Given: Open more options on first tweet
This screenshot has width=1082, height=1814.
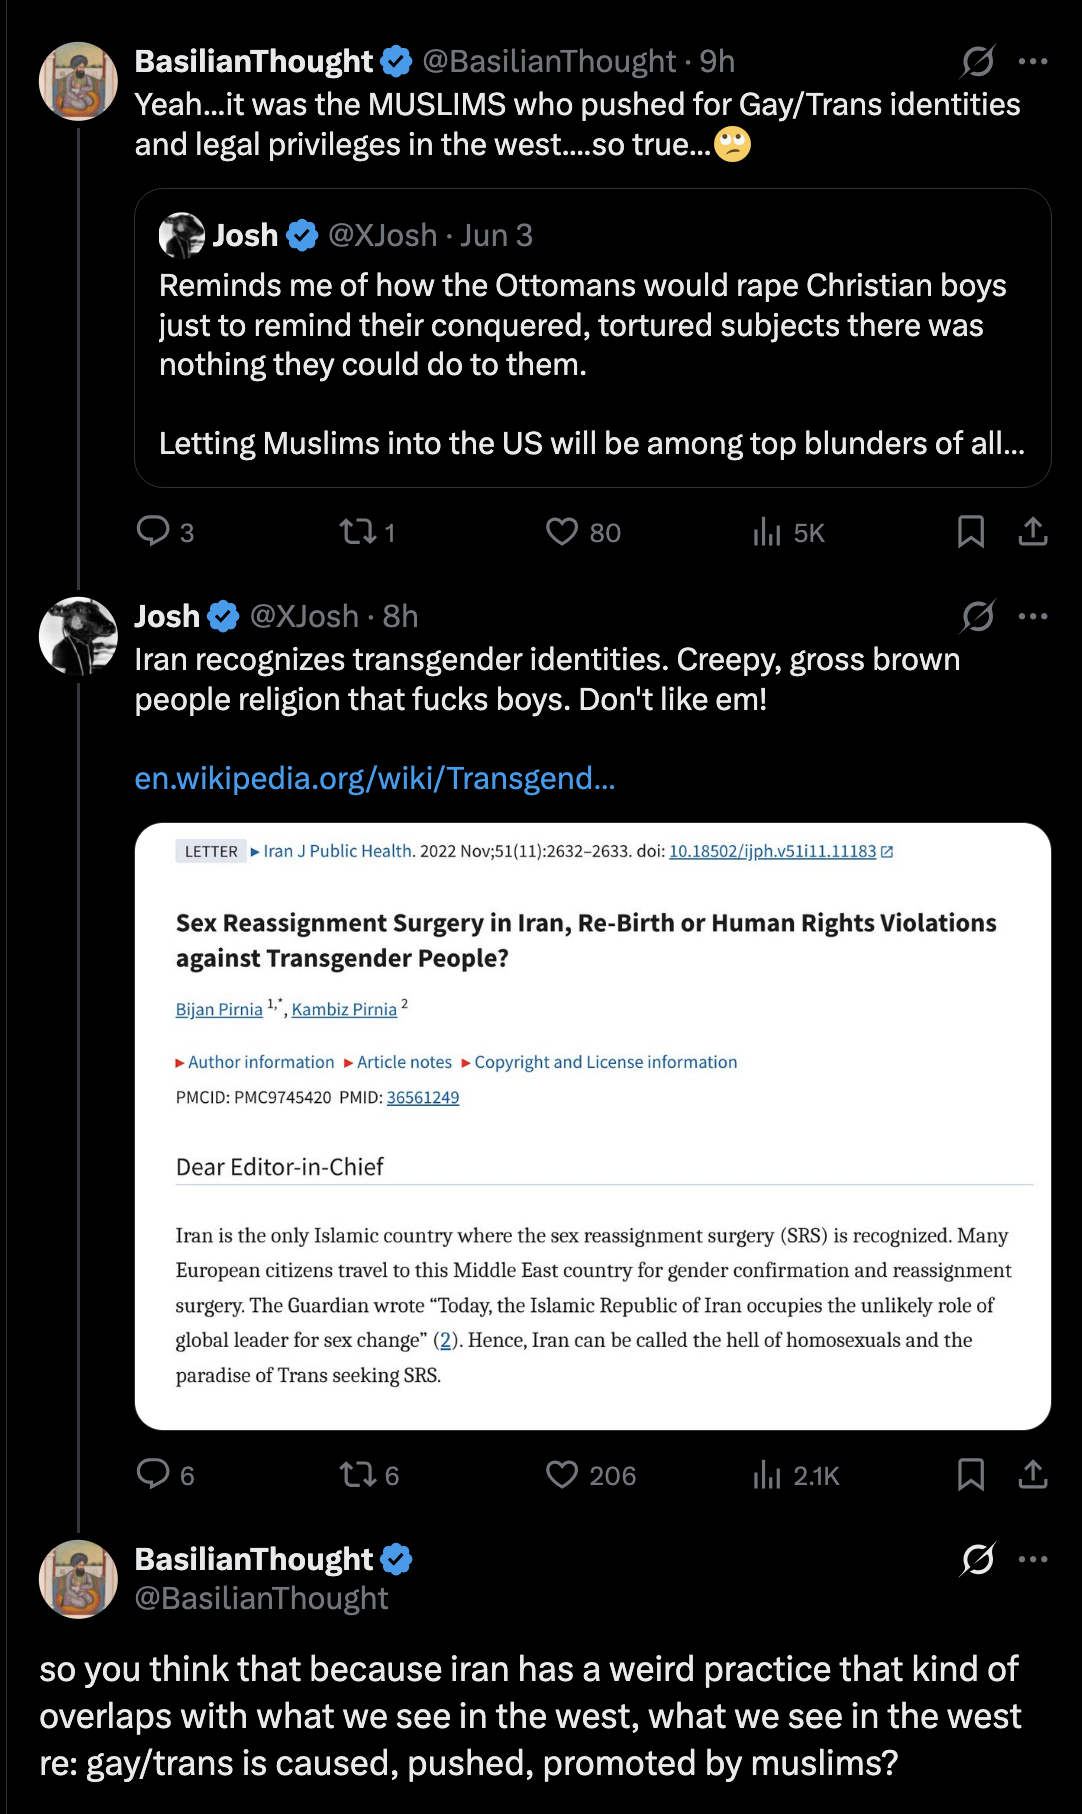Looking at the screenshot, I should coord(1033,61).
